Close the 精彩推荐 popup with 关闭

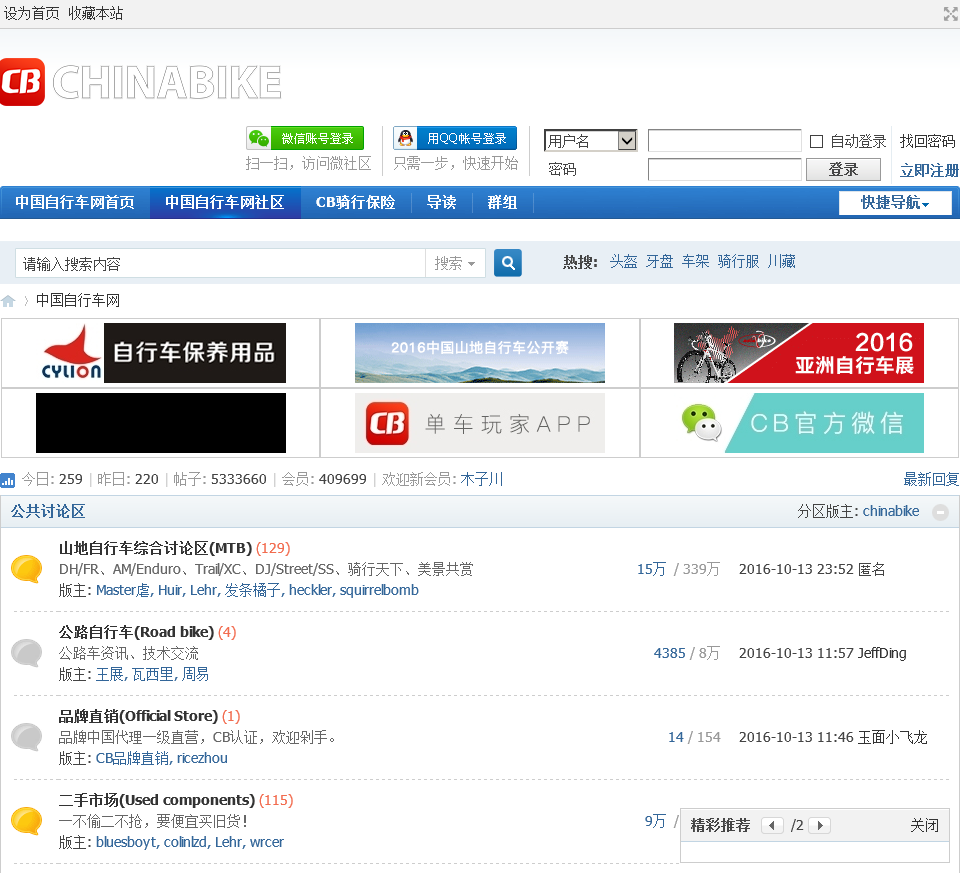[924, 825]
